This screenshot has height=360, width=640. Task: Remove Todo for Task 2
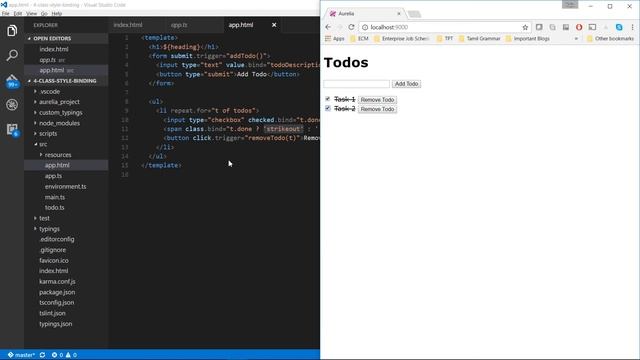pos(378,109)
